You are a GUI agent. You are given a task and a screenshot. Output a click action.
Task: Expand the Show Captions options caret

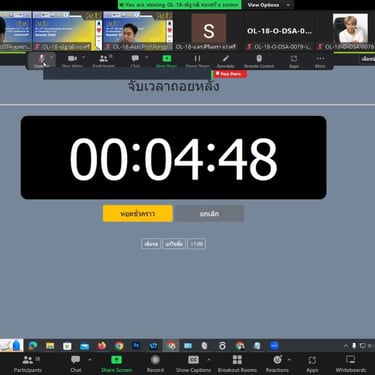[209, 360]
